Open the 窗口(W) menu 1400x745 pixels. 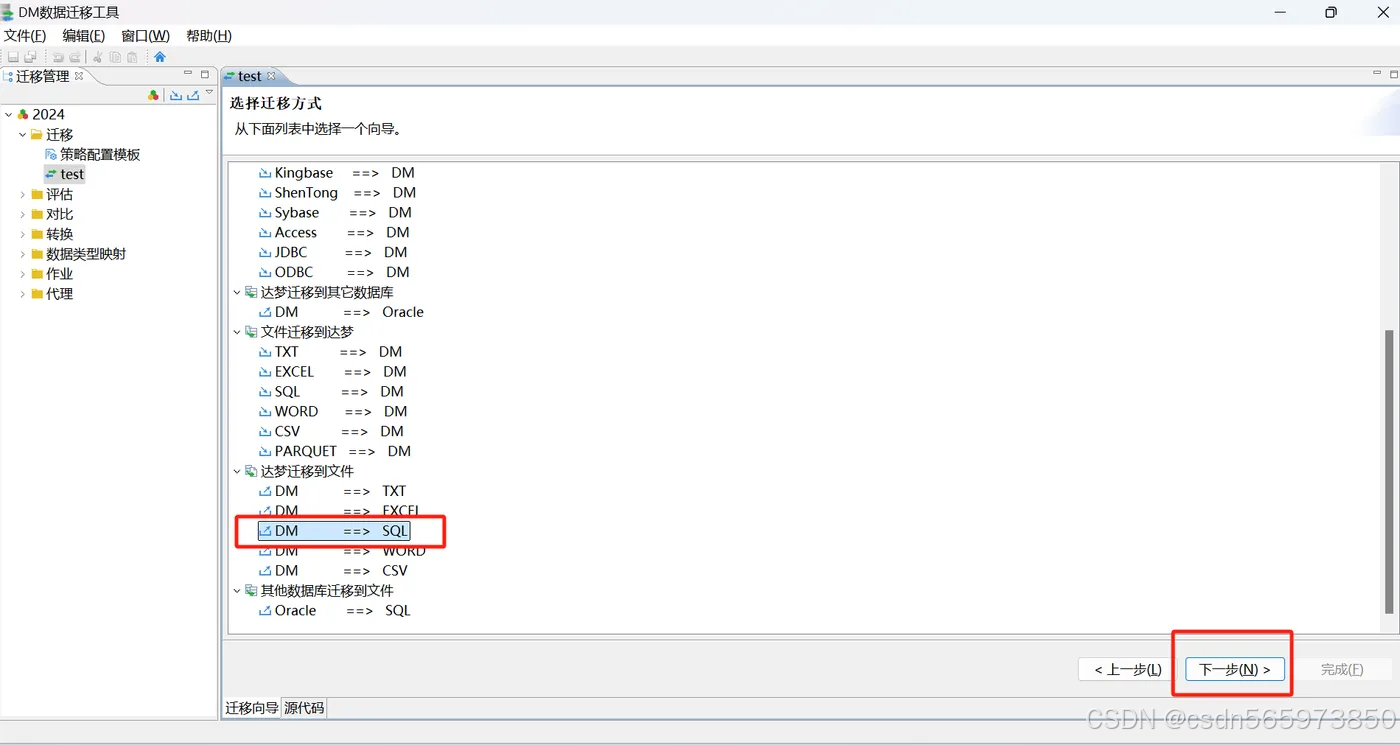click(x=145, y=36)
